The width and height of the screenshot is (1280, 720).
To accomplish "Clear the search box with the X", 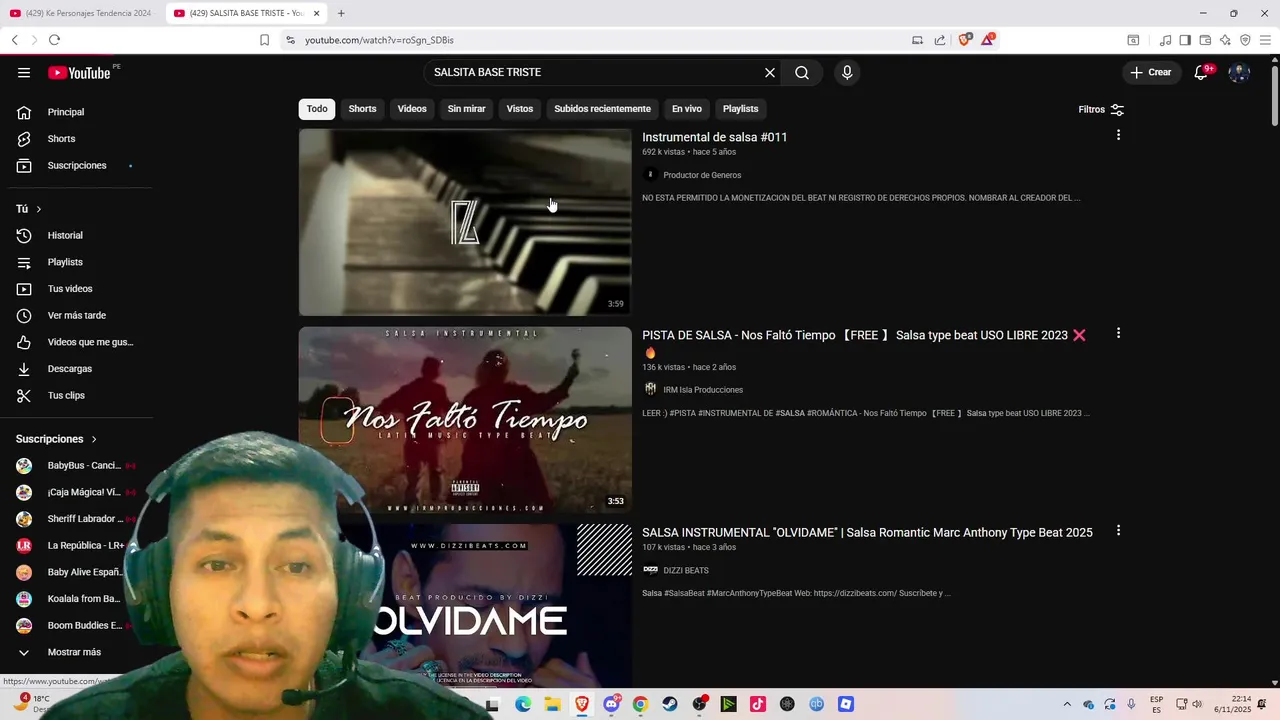I will click(x=770, y=72).
